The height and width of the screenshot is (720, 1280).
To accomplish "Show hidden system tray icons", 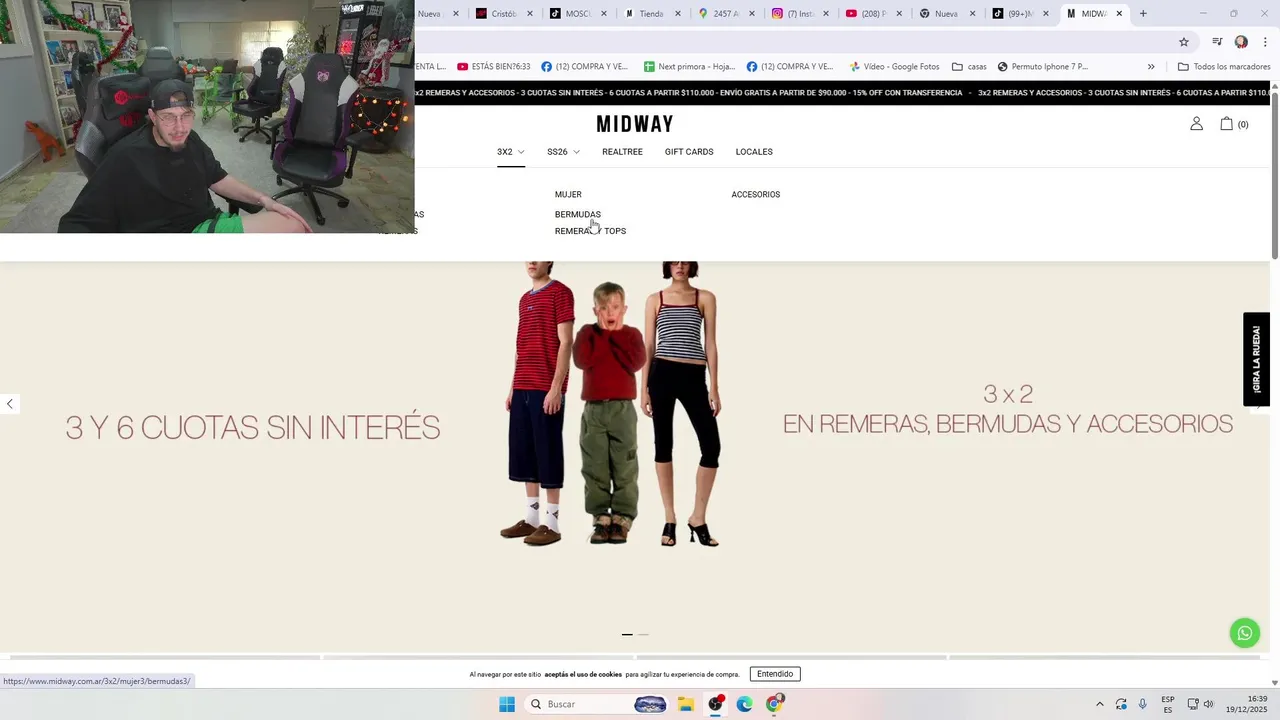I will (1100, 704).
